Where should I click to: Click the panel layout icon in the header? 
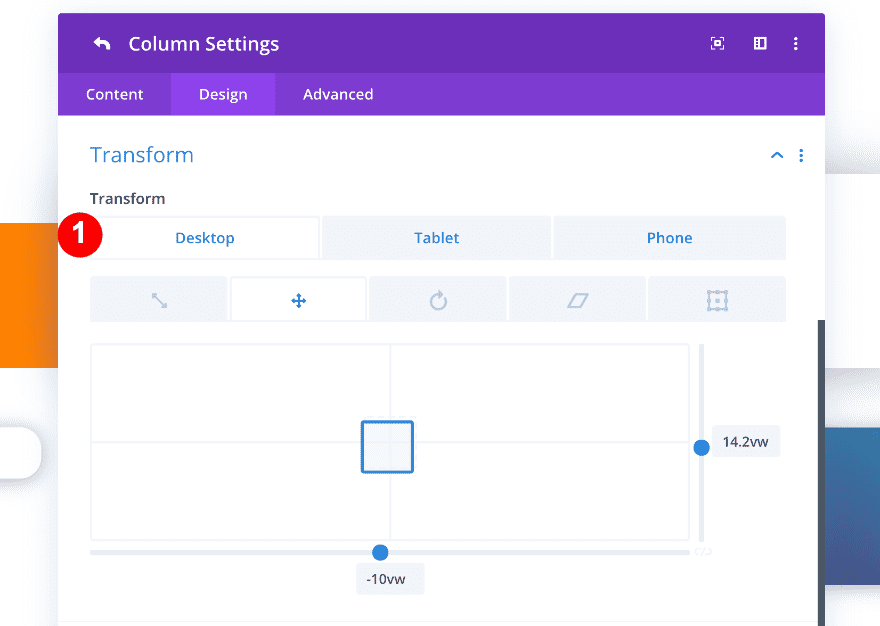(x=759, y=43)
